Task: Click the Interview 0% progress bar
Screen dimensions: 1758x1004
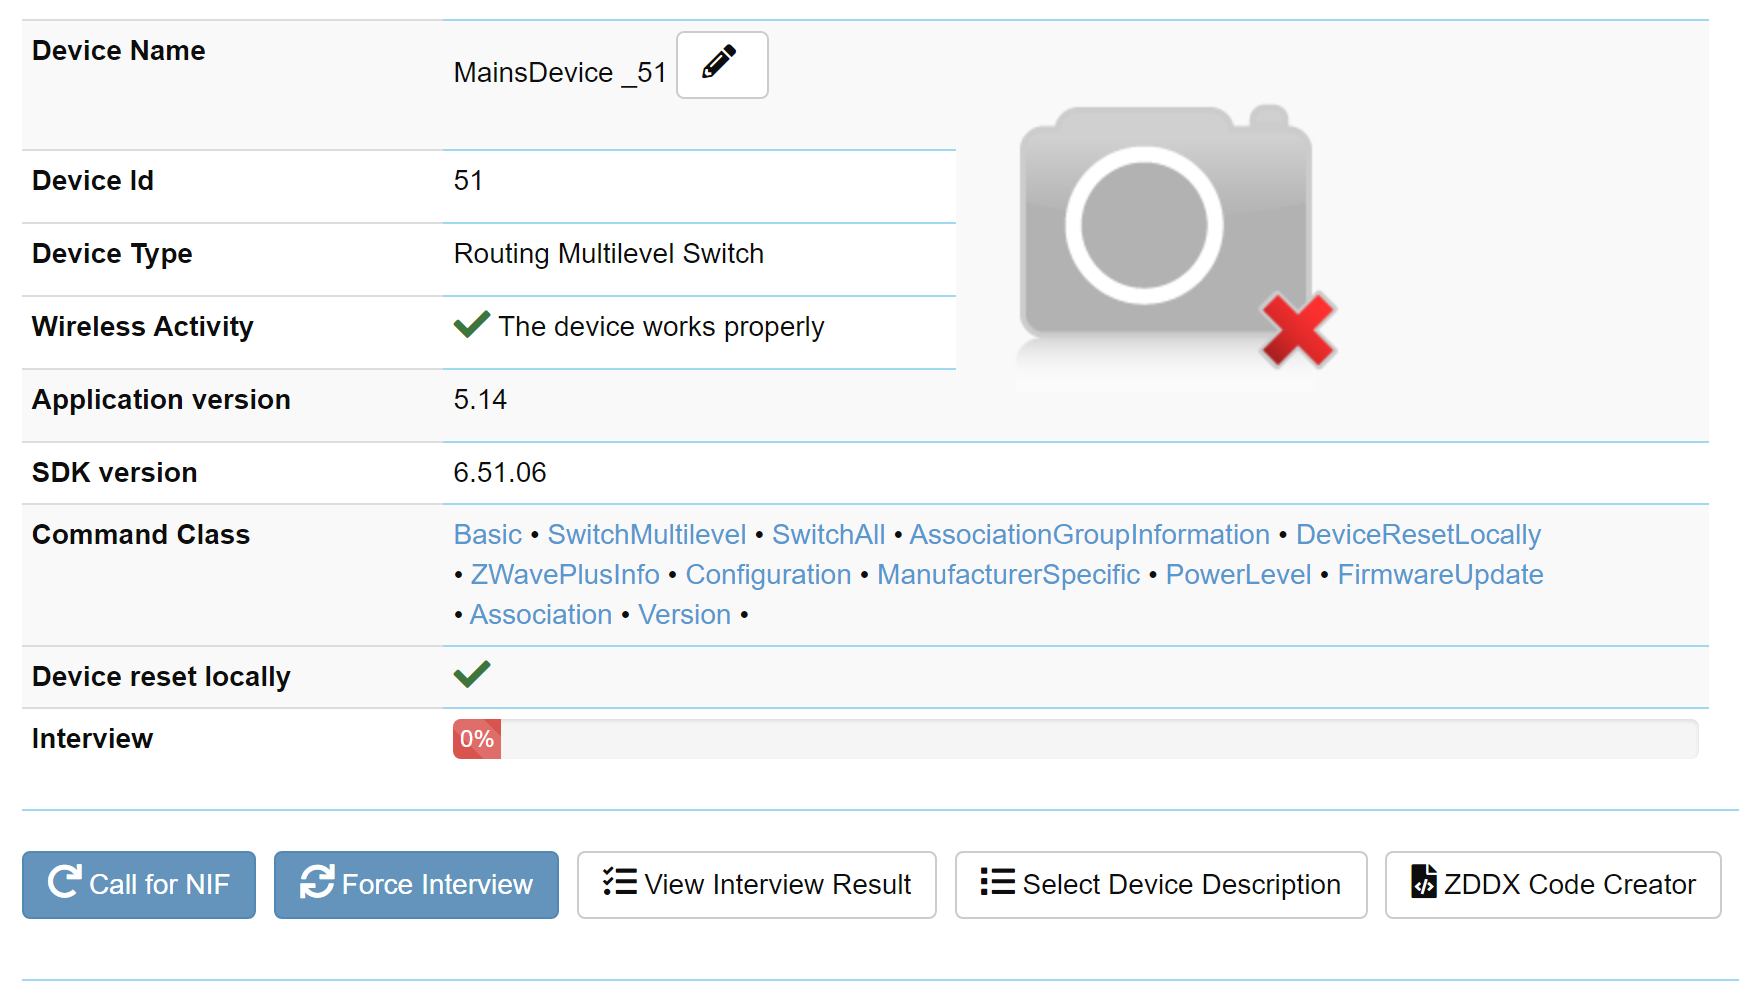Action: coord(1076,739)
